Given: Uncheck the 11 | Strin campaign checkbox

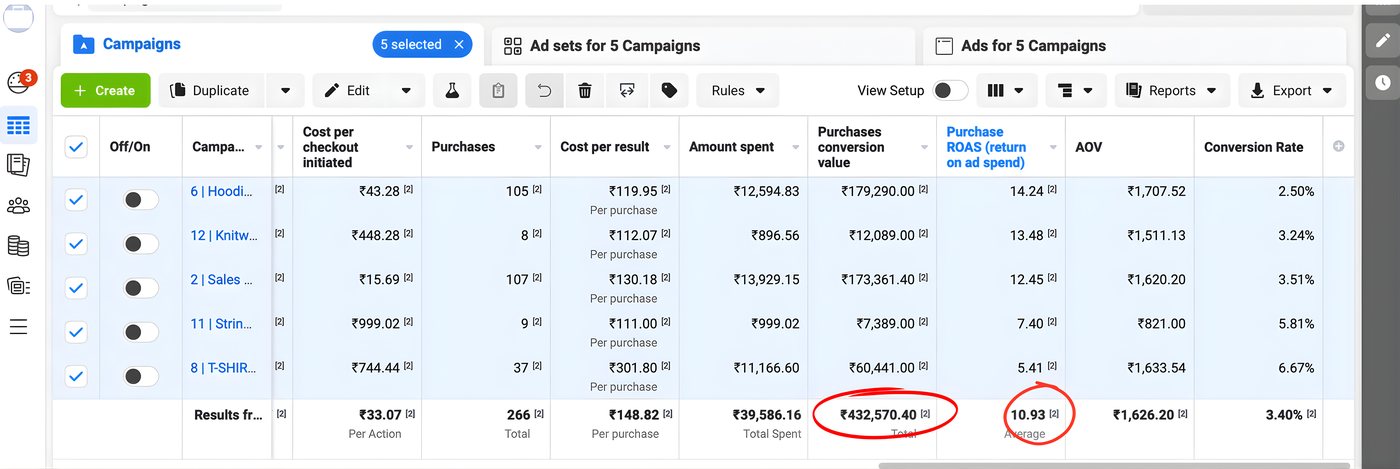Looking at the screenshot, I should coord(76,332).
